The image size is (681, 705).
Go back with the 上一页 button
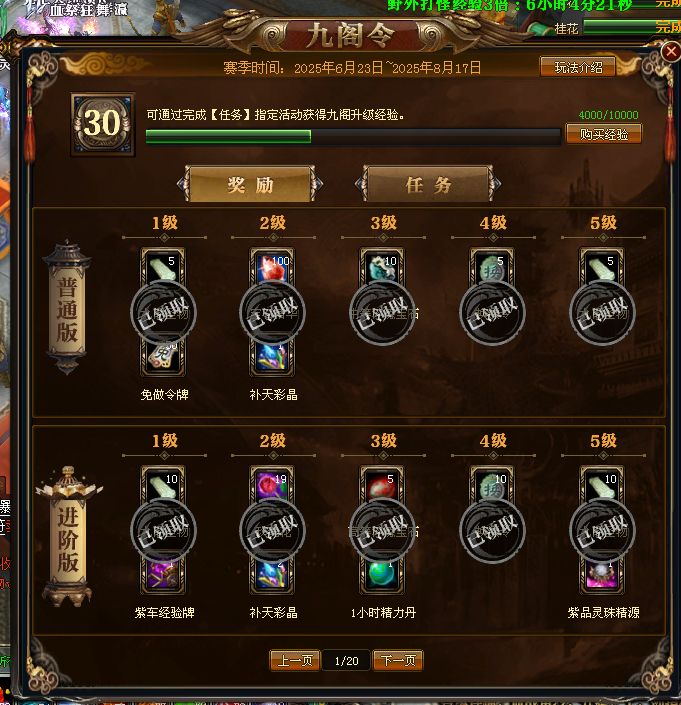[295, 660]
